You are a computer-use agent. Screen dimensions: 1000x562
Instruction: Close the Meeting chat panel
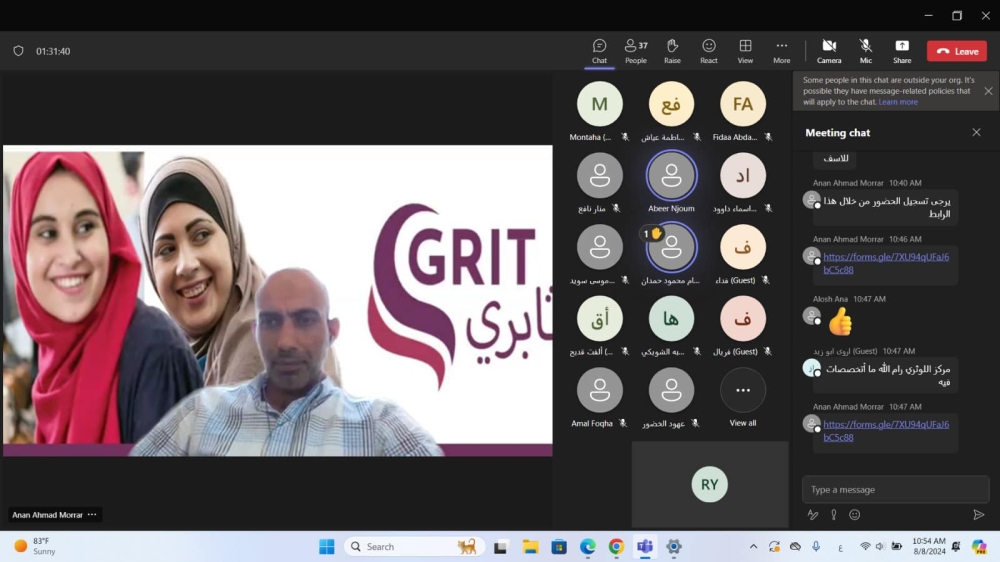(x=976, y=133)
